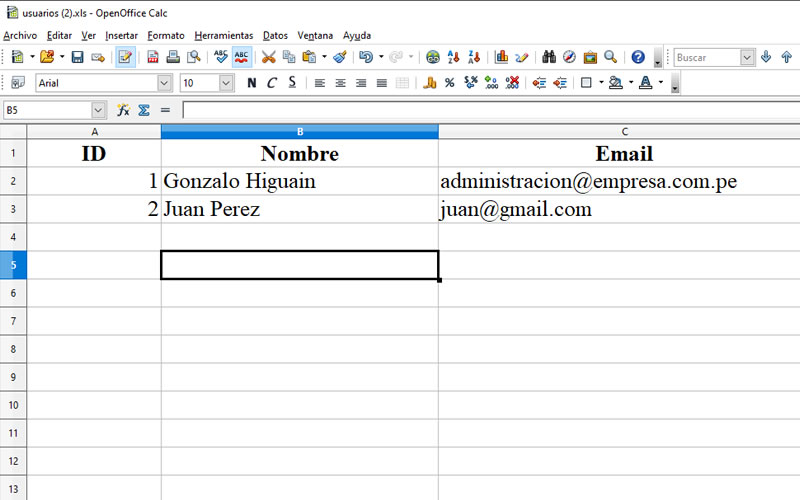Open the Navigator compass icon
The width and height of the screenshot is (800, 500).
[x=569, y=57]
